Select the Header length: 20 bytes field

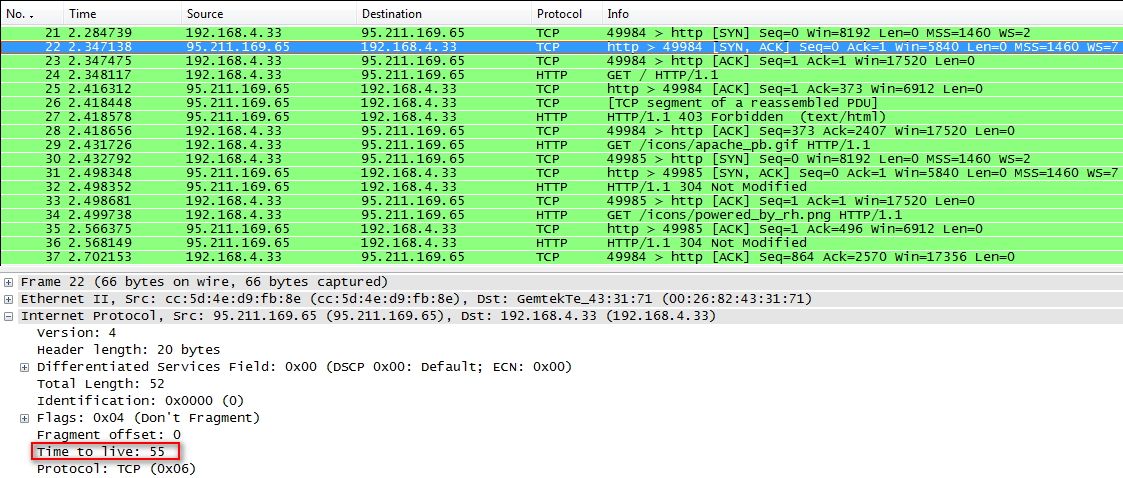click(128, 350)
